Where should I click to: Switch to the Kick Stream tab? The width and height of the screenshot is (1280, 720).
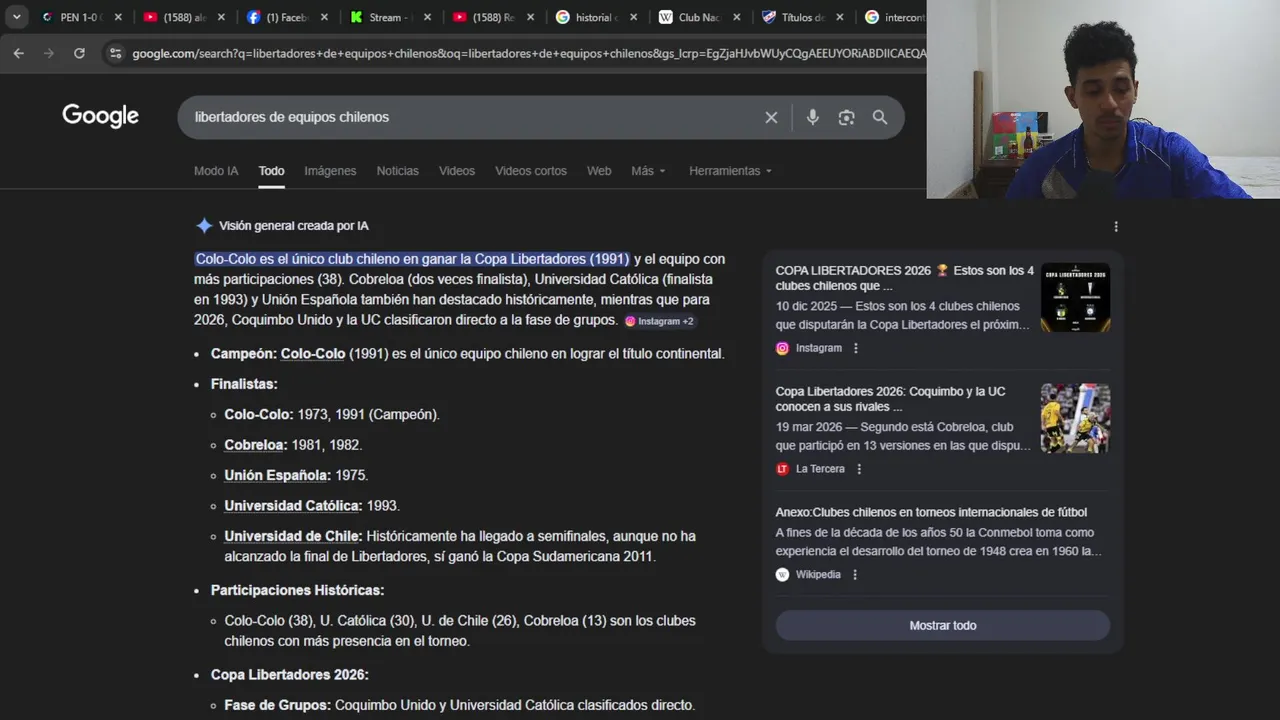[x=389, y=17]
